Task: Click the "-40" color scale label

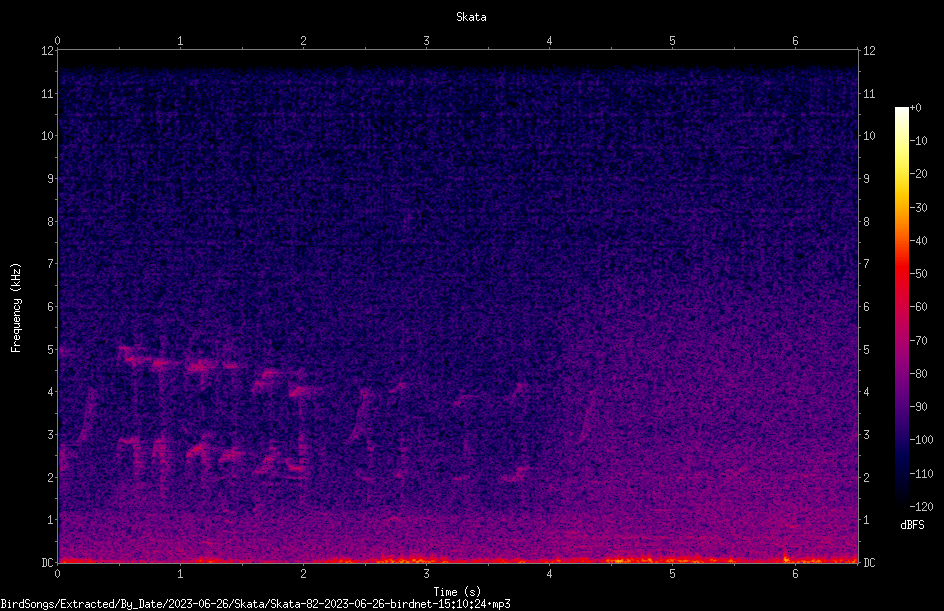Action: pyautogui.click(x=918, y=241)
